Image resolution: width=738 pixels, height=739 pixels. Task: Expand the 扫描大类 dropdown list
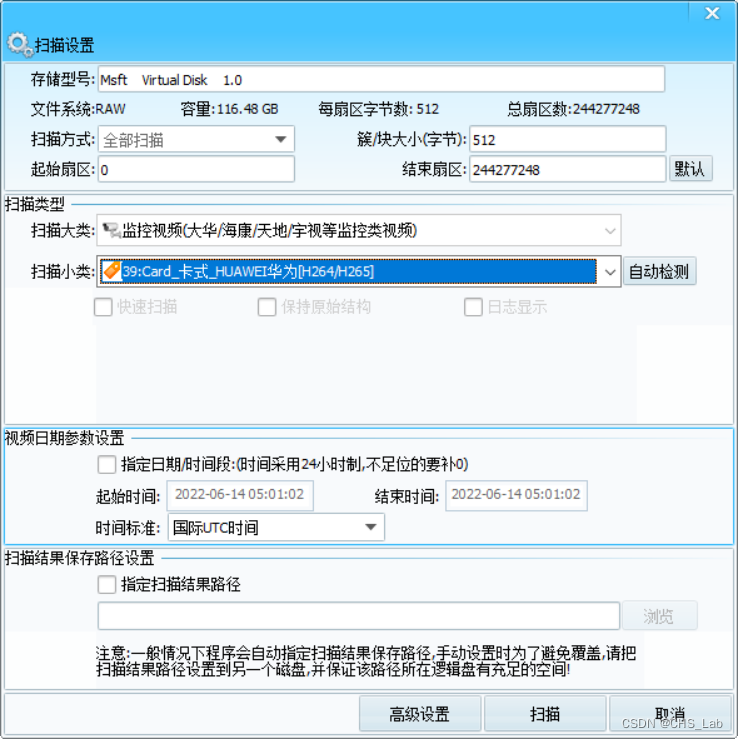click(610, 230)
